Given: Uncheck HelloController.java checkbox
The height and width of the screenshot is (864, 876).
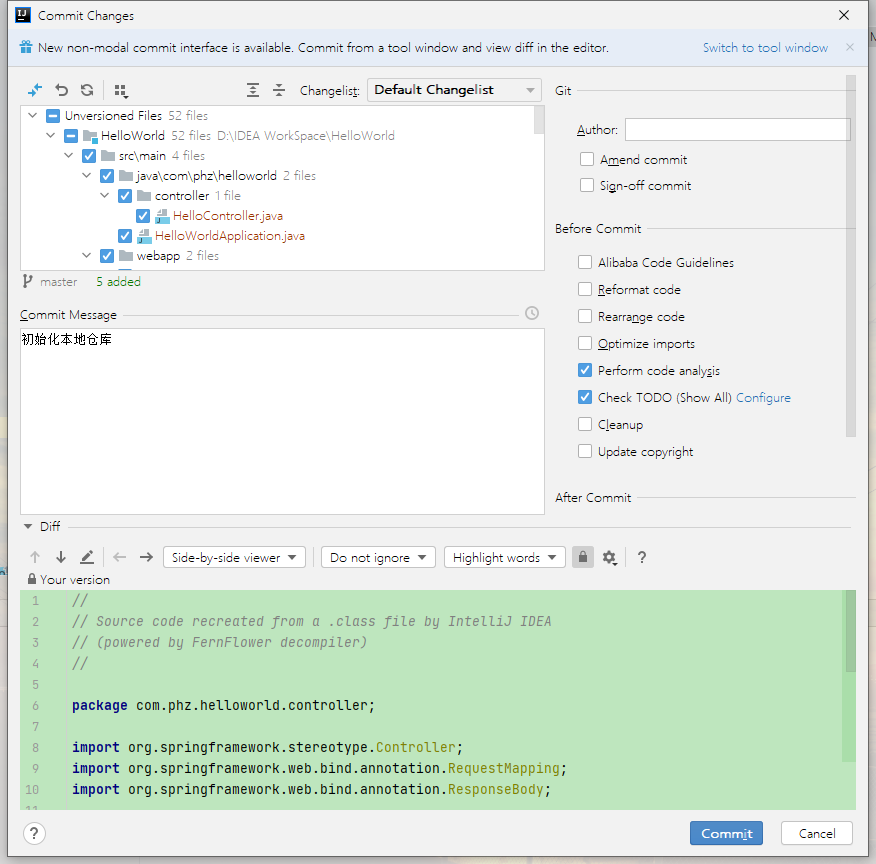Looking at the screenshot, I should click(x=142, y=216).
